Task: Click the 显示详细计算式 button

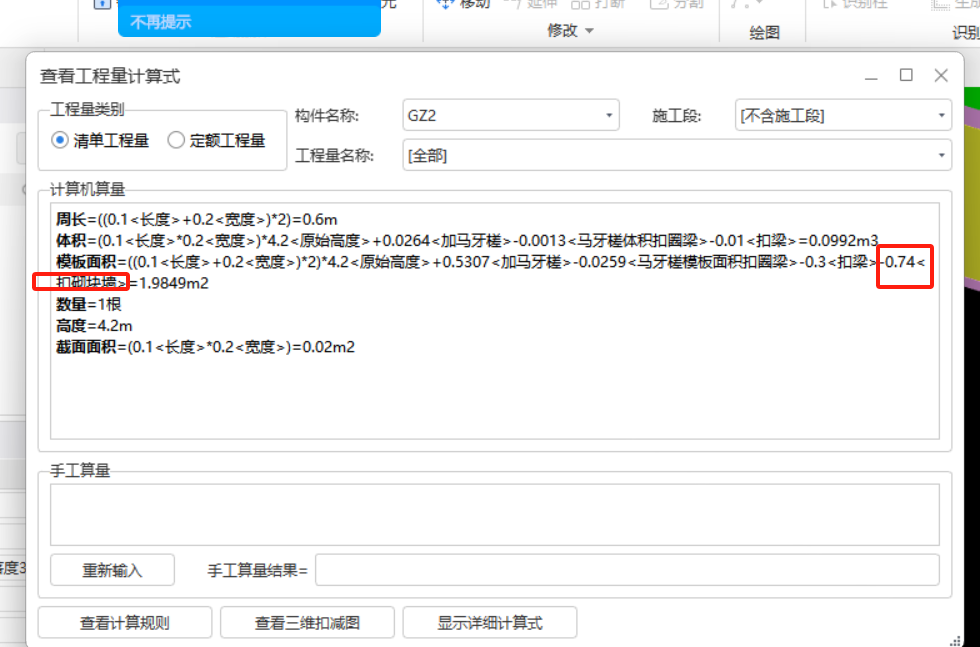Action: [x=489, y=623]
